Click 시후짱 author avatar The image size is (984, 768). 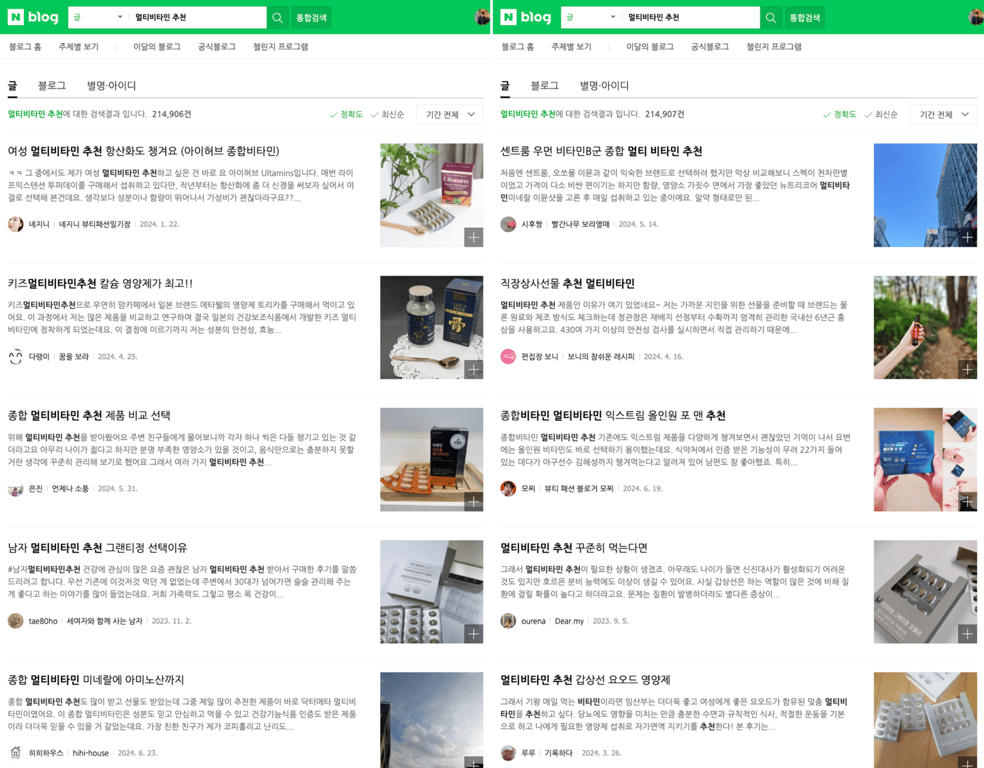(508, 224)
